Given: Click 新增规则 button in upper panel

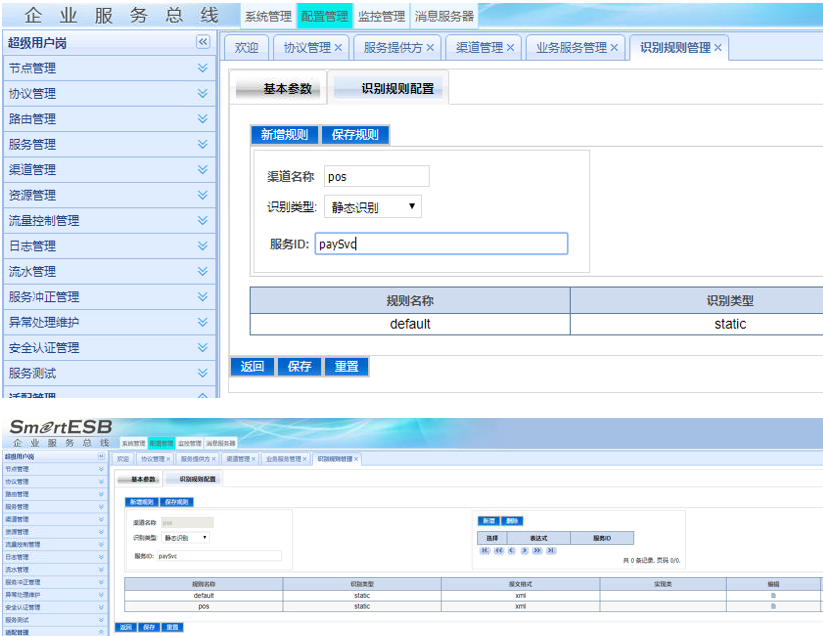Looking at the screenshot, I should point(284,135).
